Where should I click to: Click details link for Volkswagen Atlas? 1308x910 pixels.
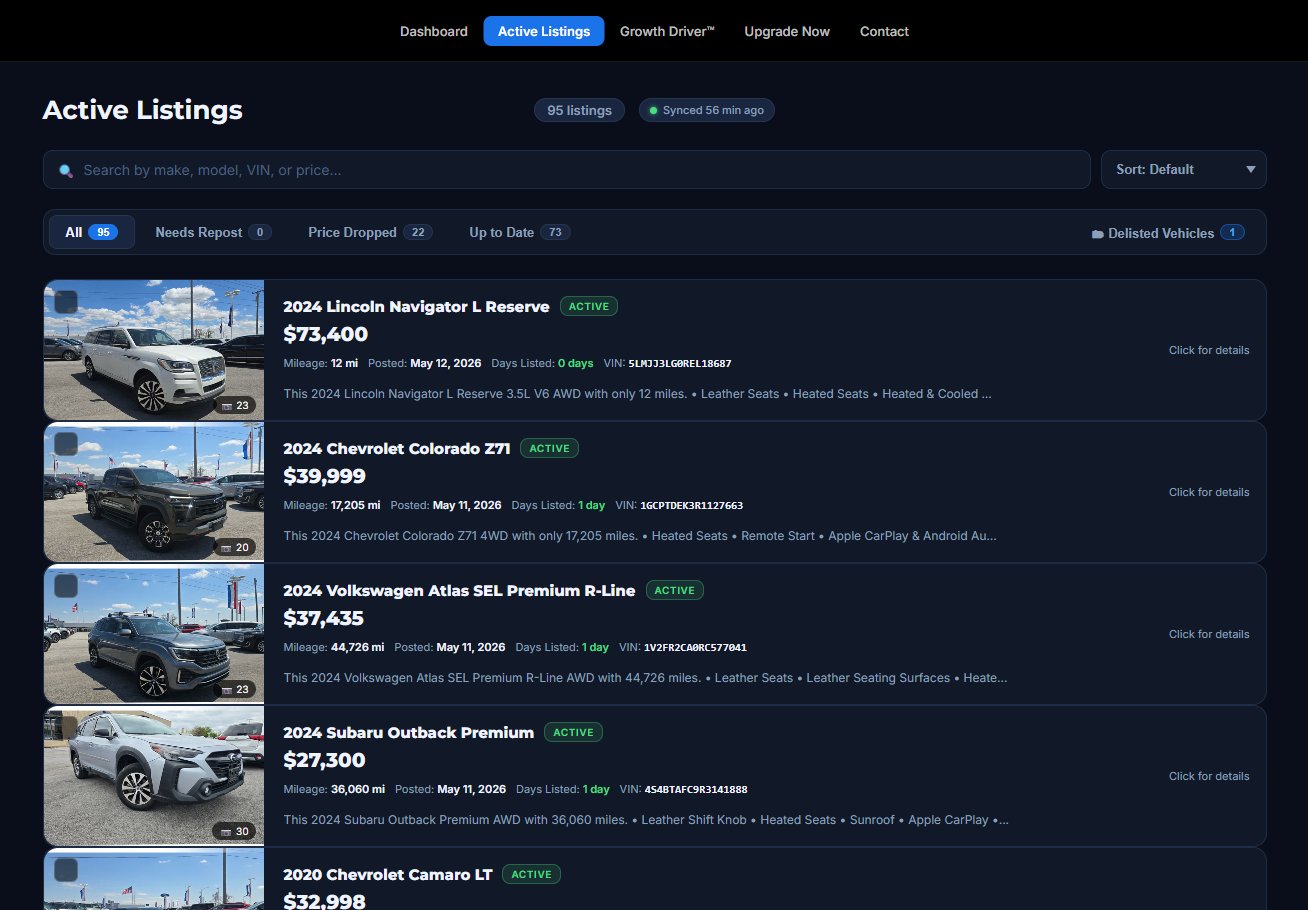pyautogui.click(x=1209, y=634)
